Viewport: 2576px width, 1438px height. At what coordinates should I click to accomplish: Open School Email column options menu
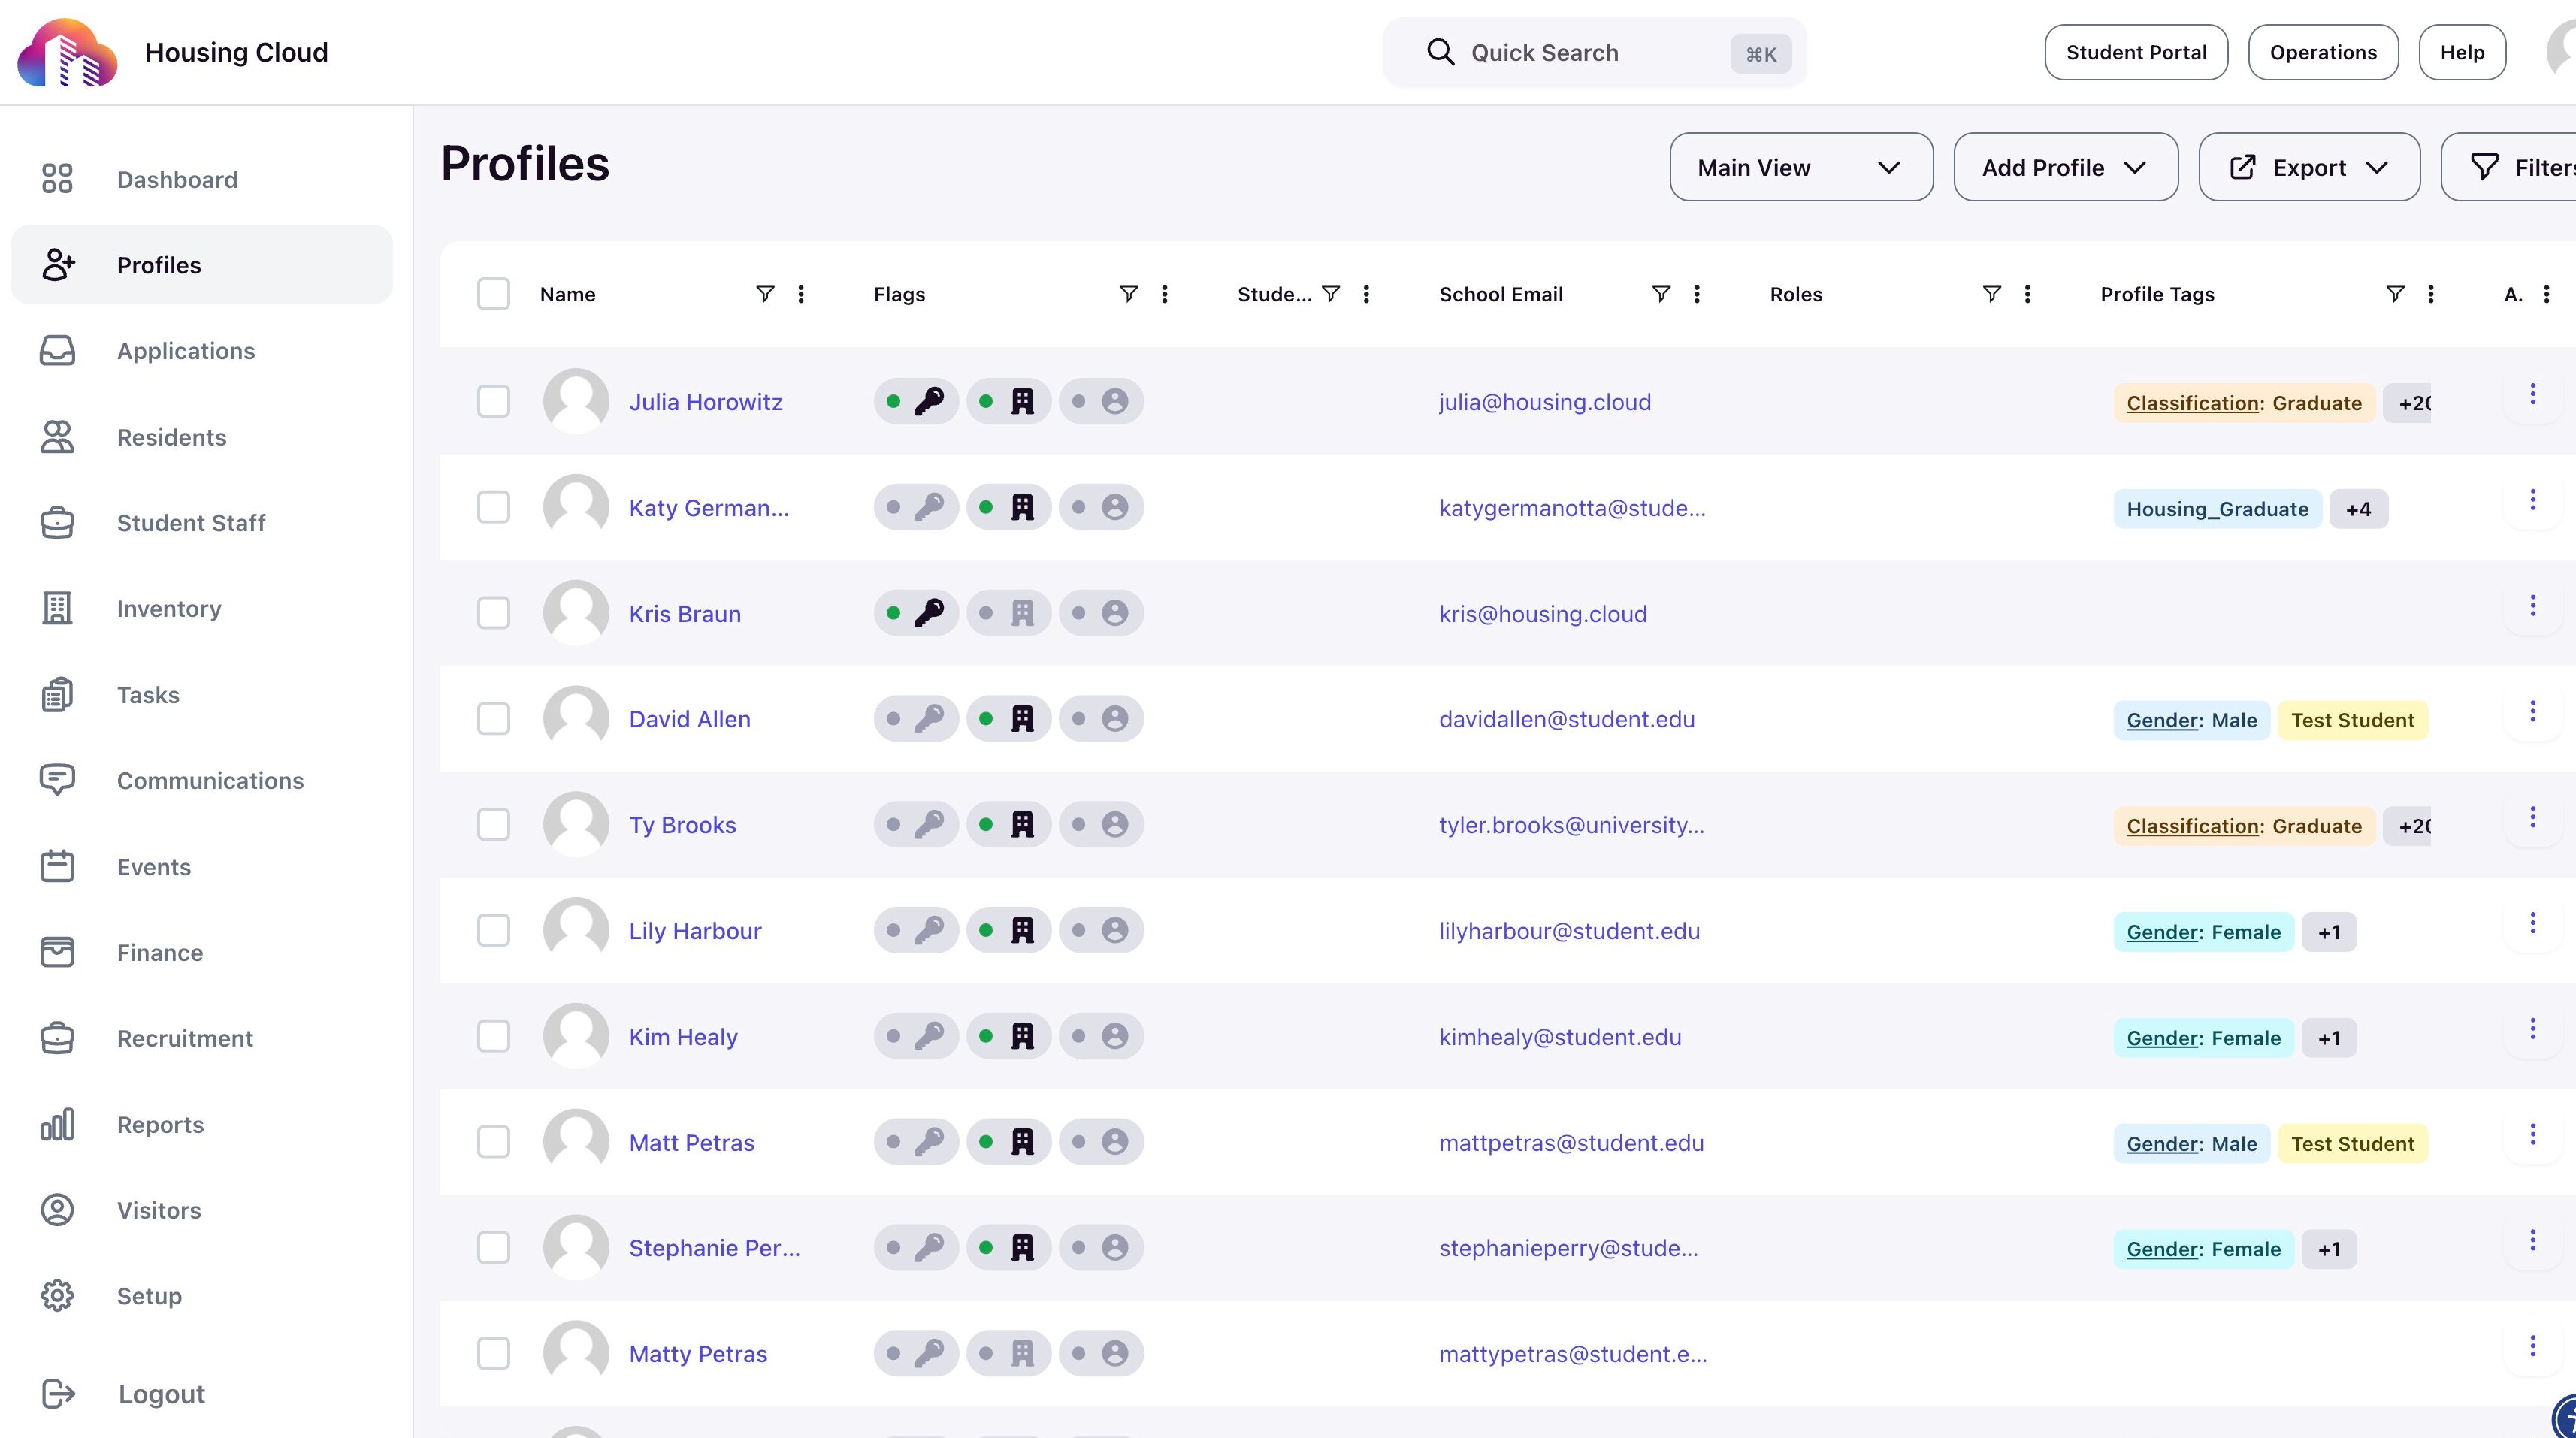click(x=1696, y=294)
